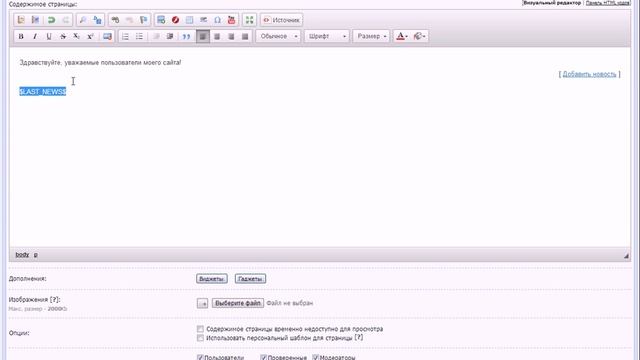Open the Размер font size dropdown
This screenshot has width=640, height=360.
(x=371, y=36)
